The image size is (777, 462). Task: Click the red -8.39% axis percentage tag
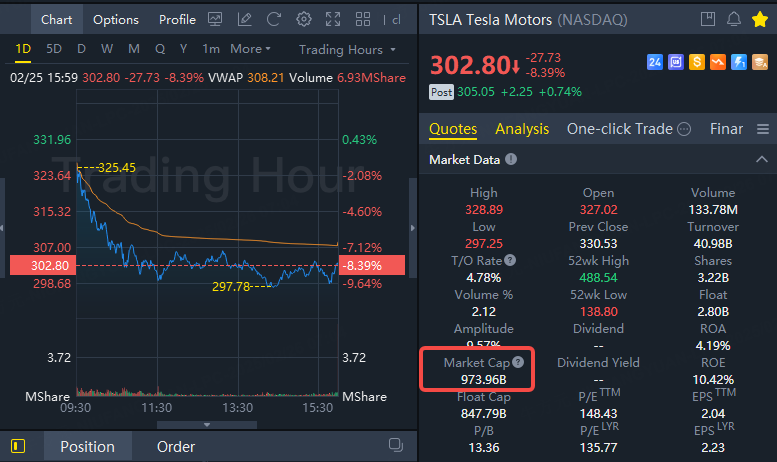coord(372,265)
